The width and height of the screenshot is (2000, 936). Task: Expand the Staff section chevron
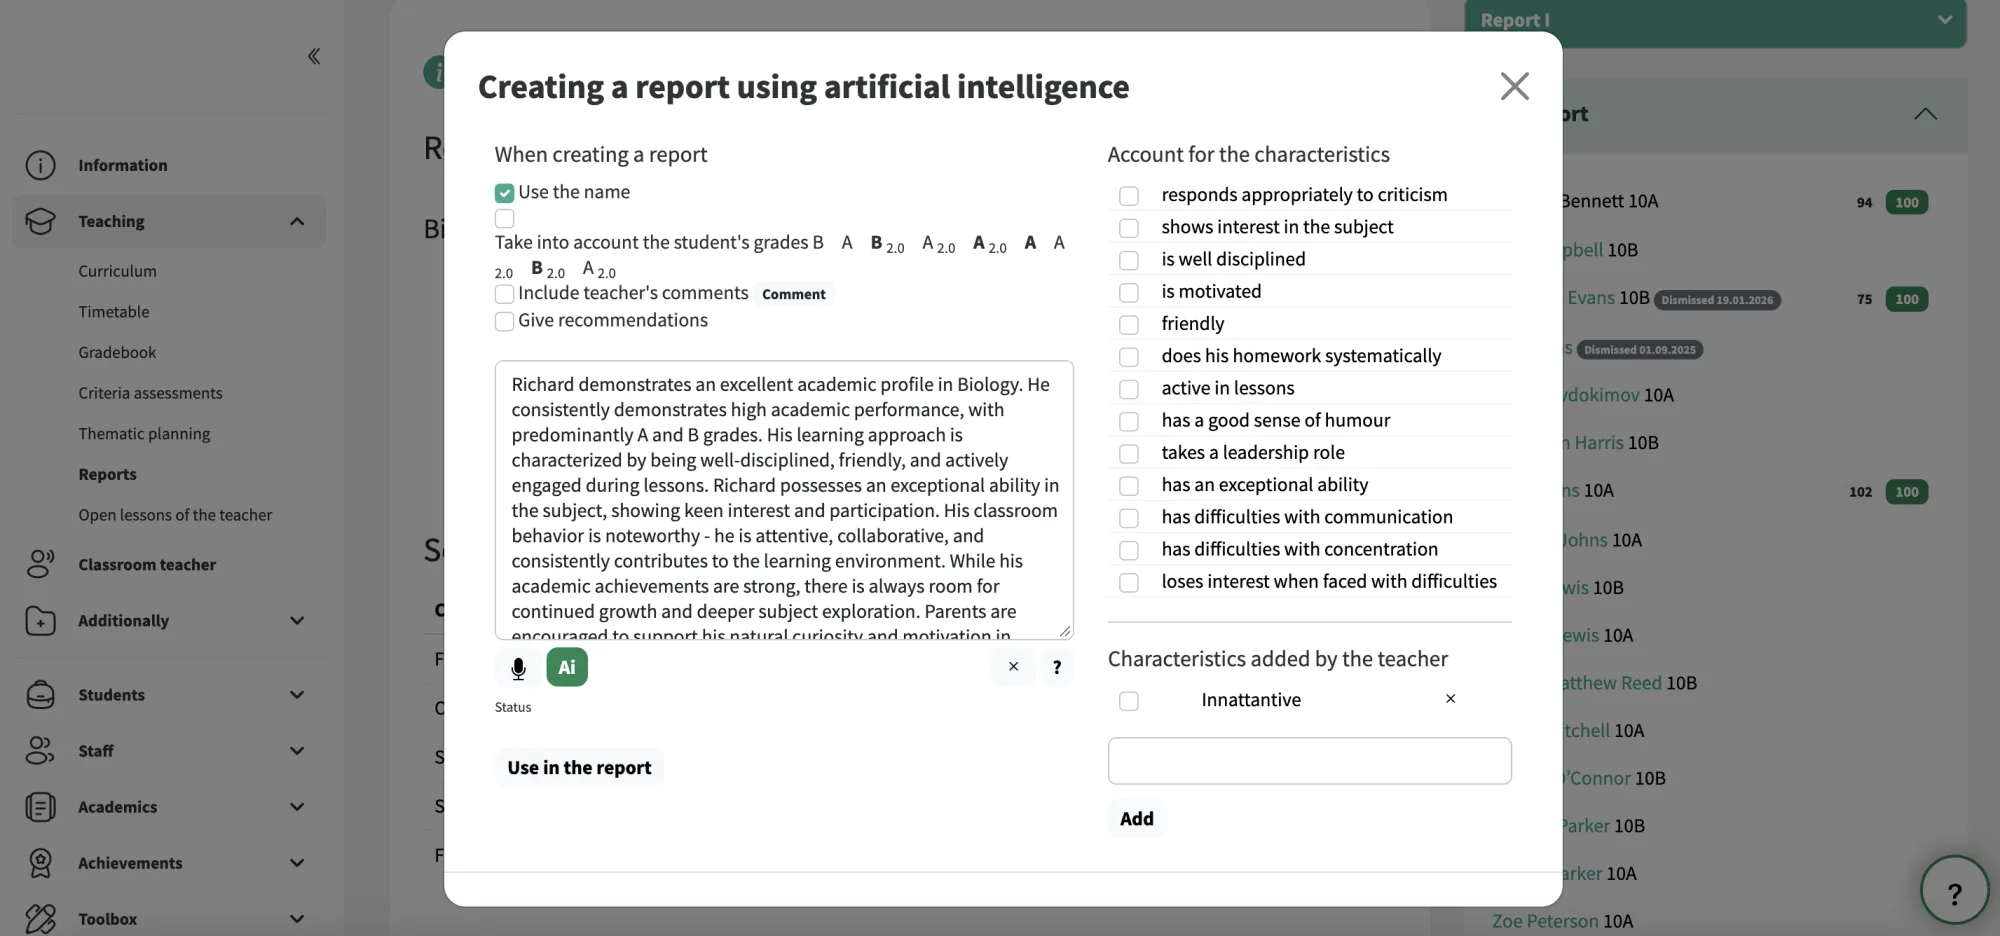[297, 750]
